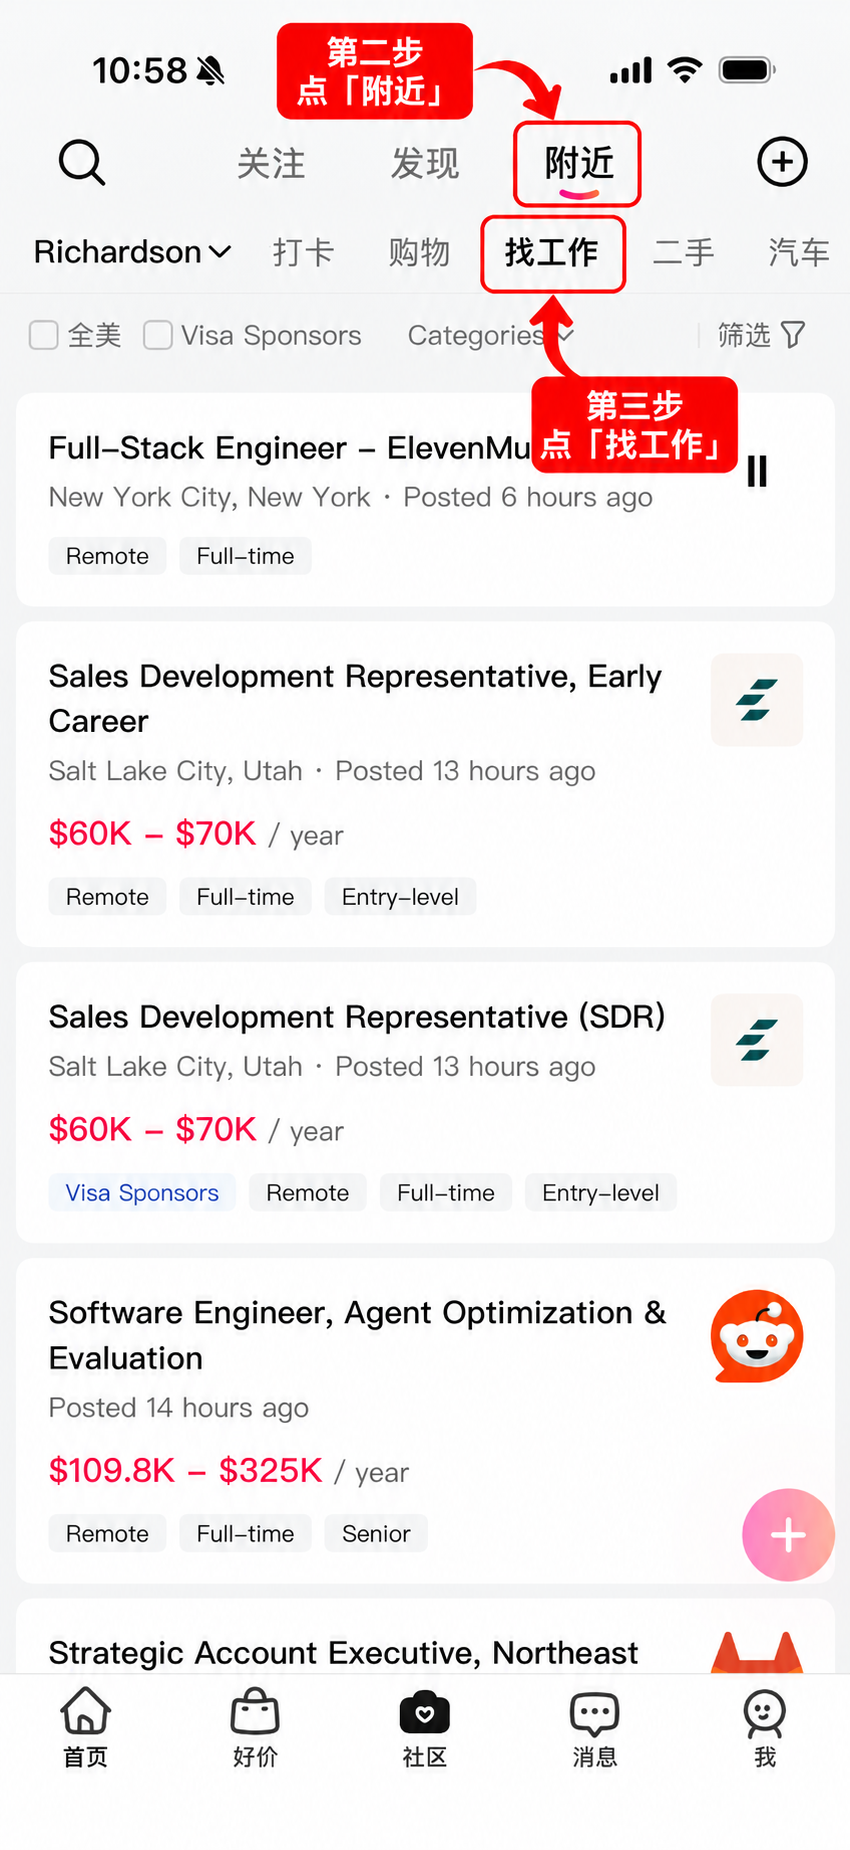Open the 消息 messages icon
This screenshot has height=1850, width=850.
click(595, 1712)
